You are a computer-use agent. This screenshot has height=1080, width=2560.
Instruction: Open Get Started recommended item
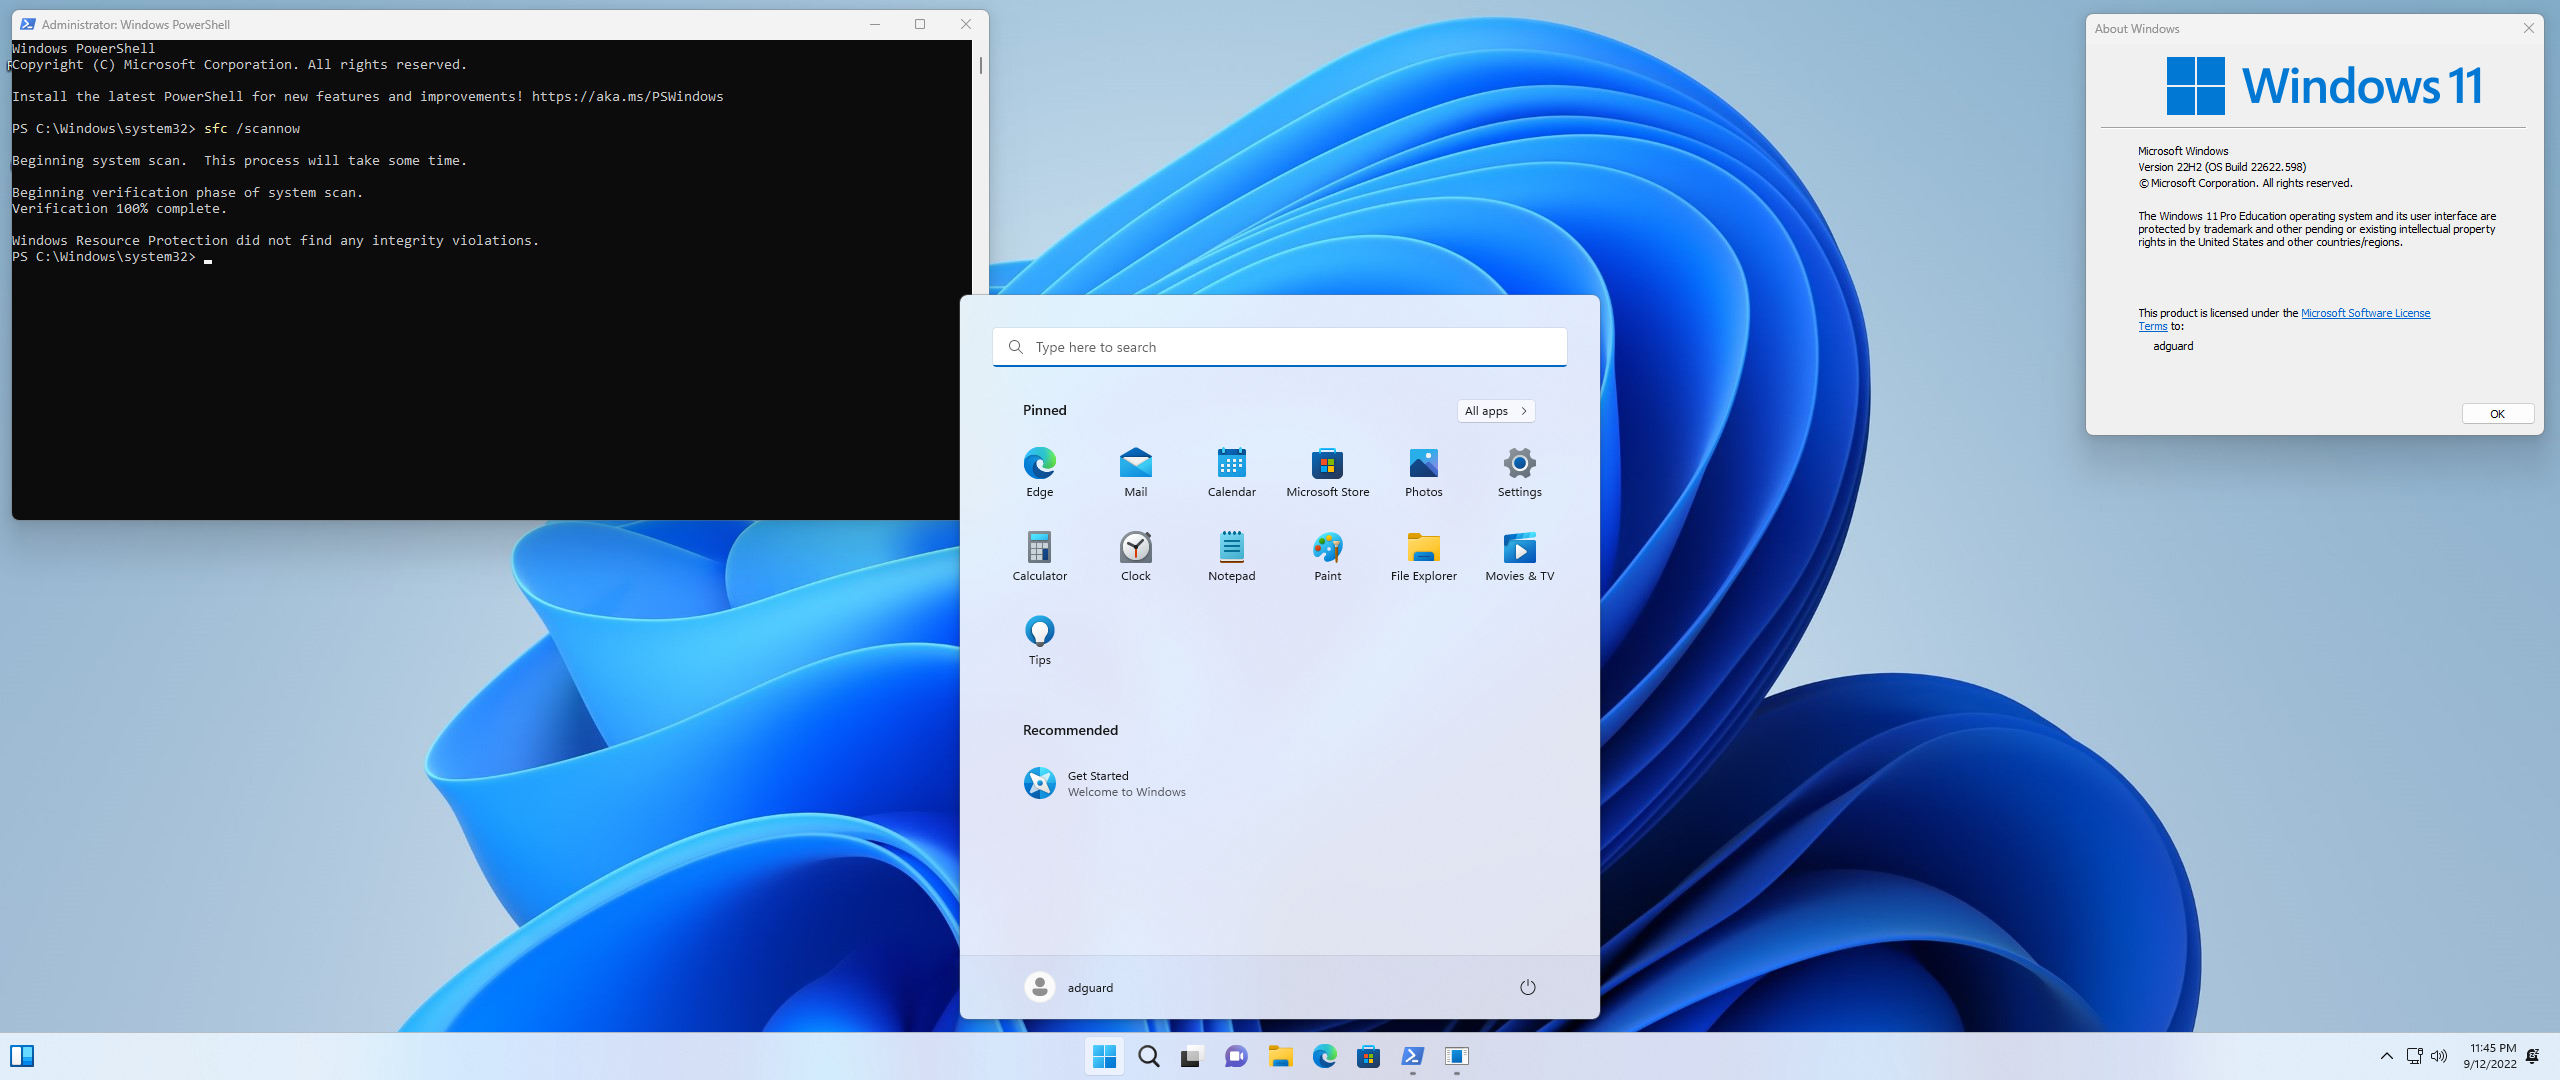pyautogui.click(x=1104, y=783)
